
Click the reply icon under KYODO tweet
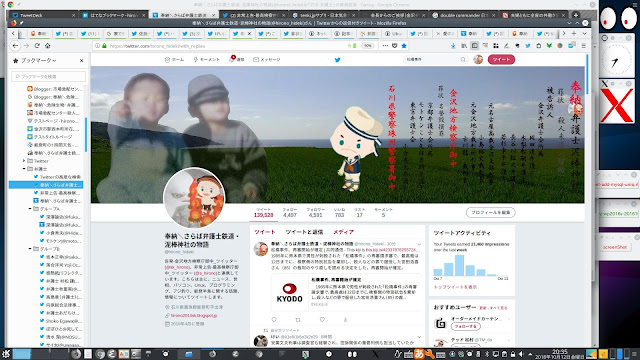(274, 320)
